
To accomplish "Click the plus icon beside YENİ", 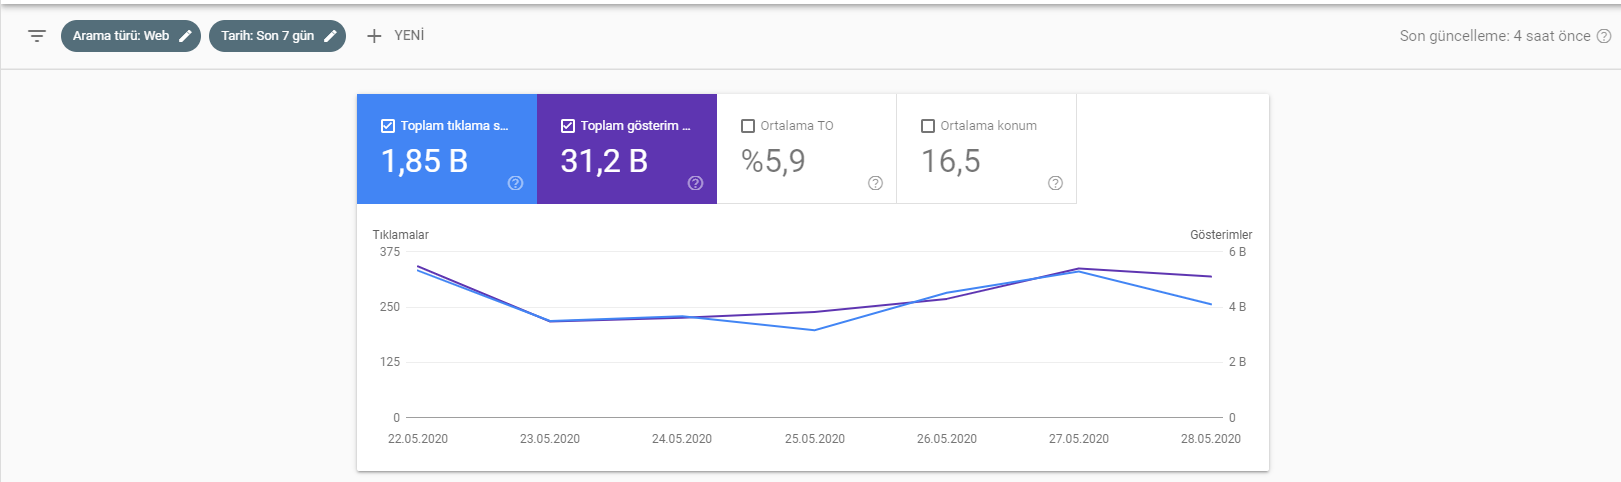I will [x=374, y=36].
